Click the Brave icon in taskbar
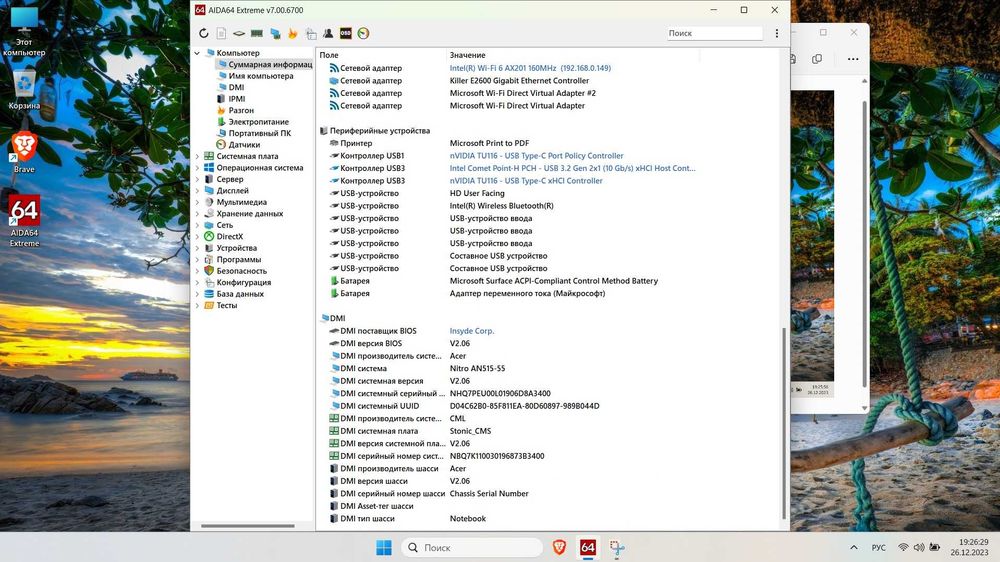 (x=559, y=547)
